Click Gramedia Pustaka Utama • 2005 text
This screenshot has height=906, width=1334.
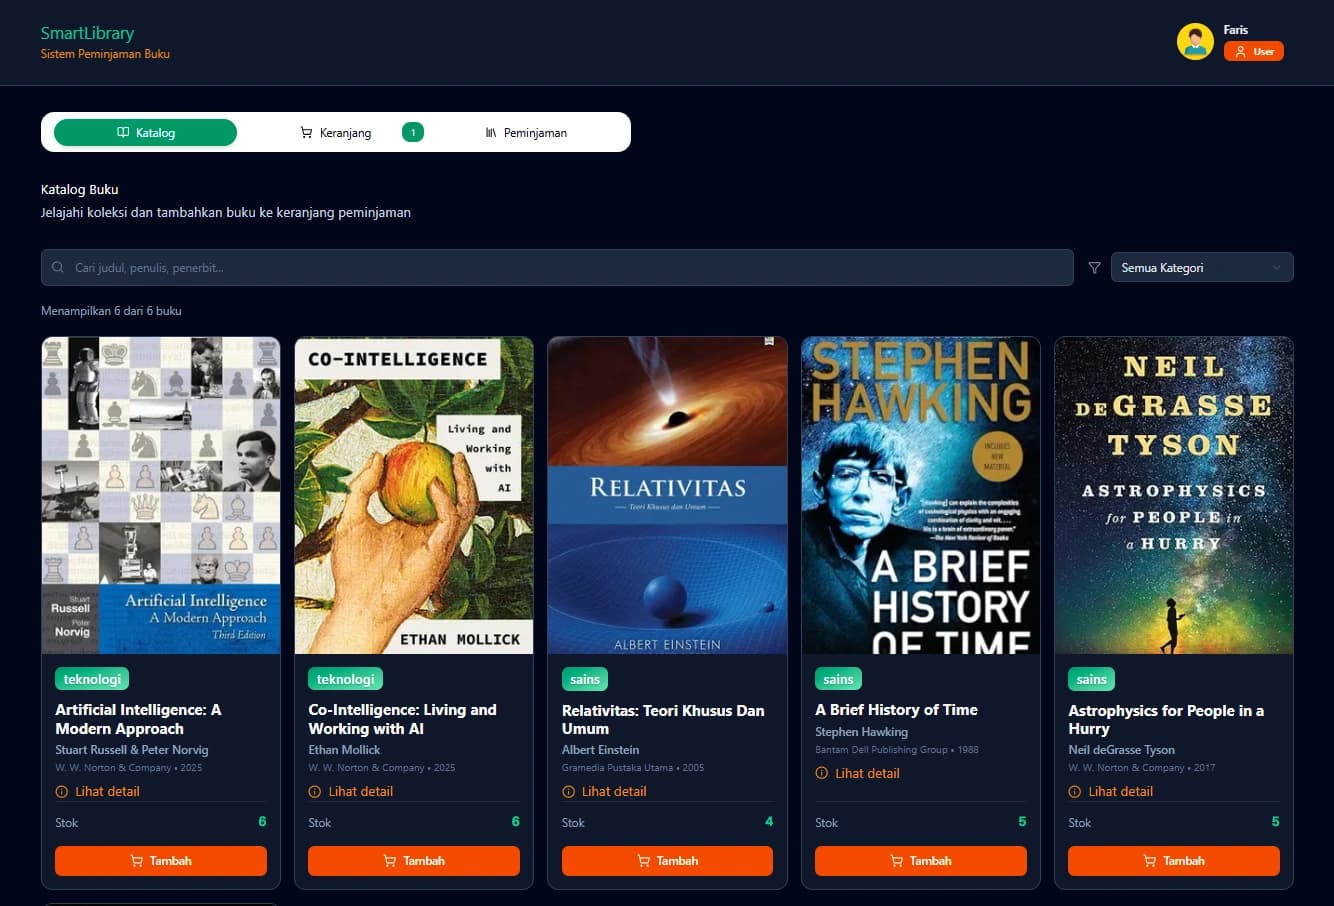[633, 768]
